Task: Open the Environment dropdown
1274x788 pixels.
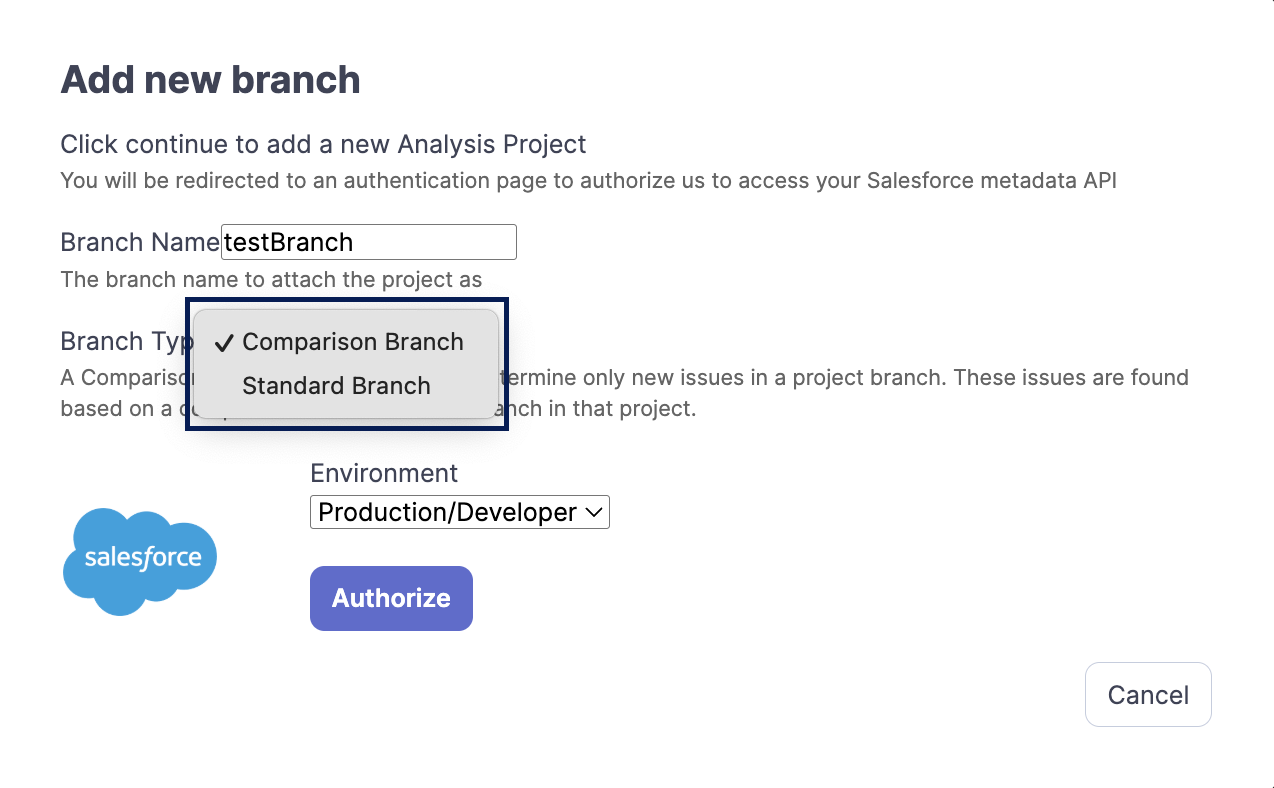Action: coord(459,512)
